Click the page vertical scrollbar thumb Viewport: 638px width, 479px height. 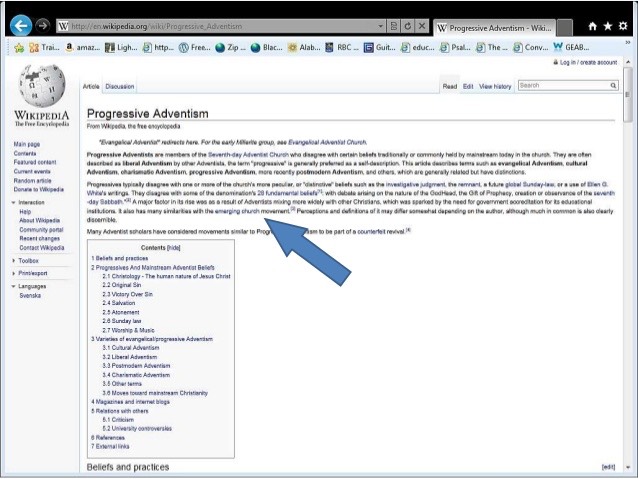(628, 94)
